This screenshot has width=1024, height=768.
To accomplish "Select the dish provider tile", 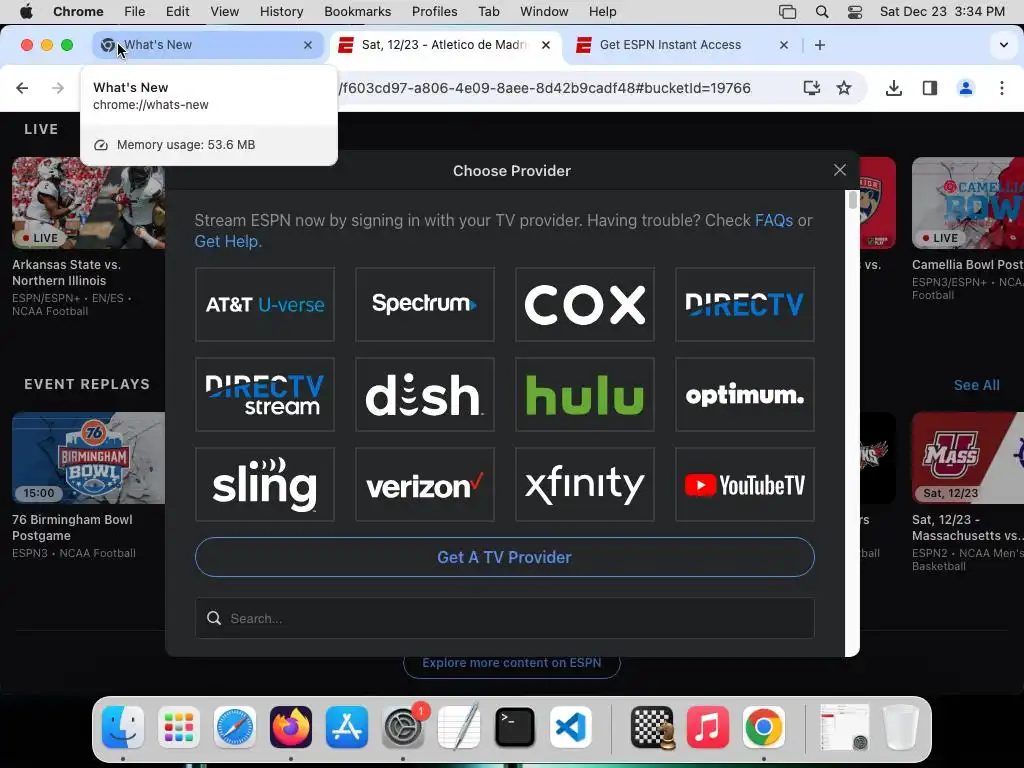I will click(x=424, y=394).
